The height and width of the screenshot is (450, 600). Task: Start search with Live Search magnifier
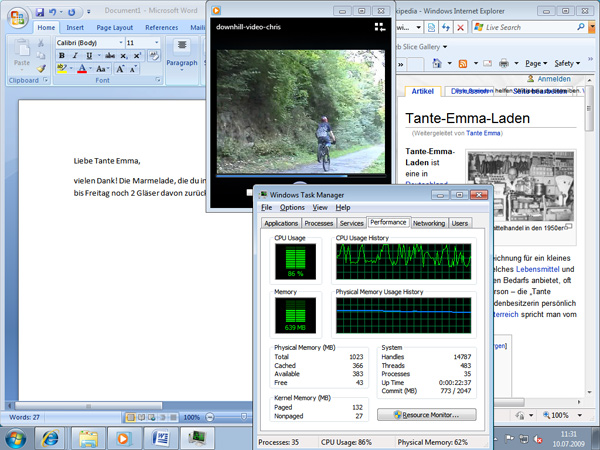[x=580, y=27]
